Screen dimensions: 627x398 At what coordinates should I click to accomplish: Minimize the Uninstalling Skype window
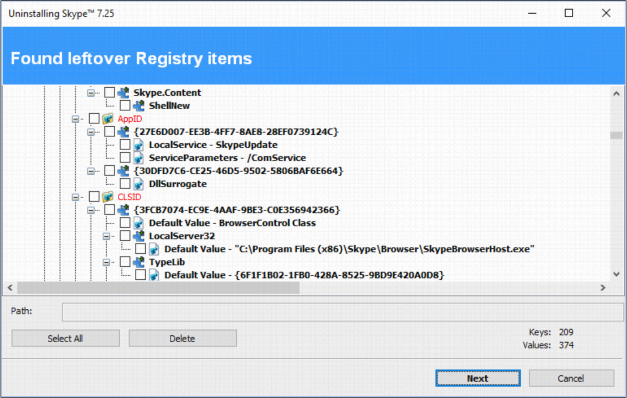point(532,13)
